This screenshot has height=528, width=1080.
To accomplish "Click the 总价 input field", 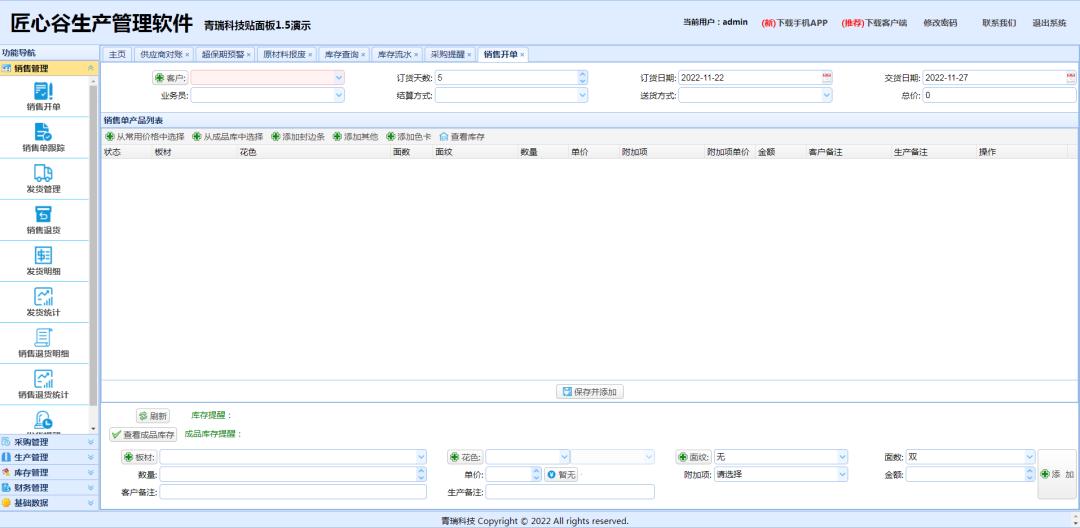I will (999, 96).
